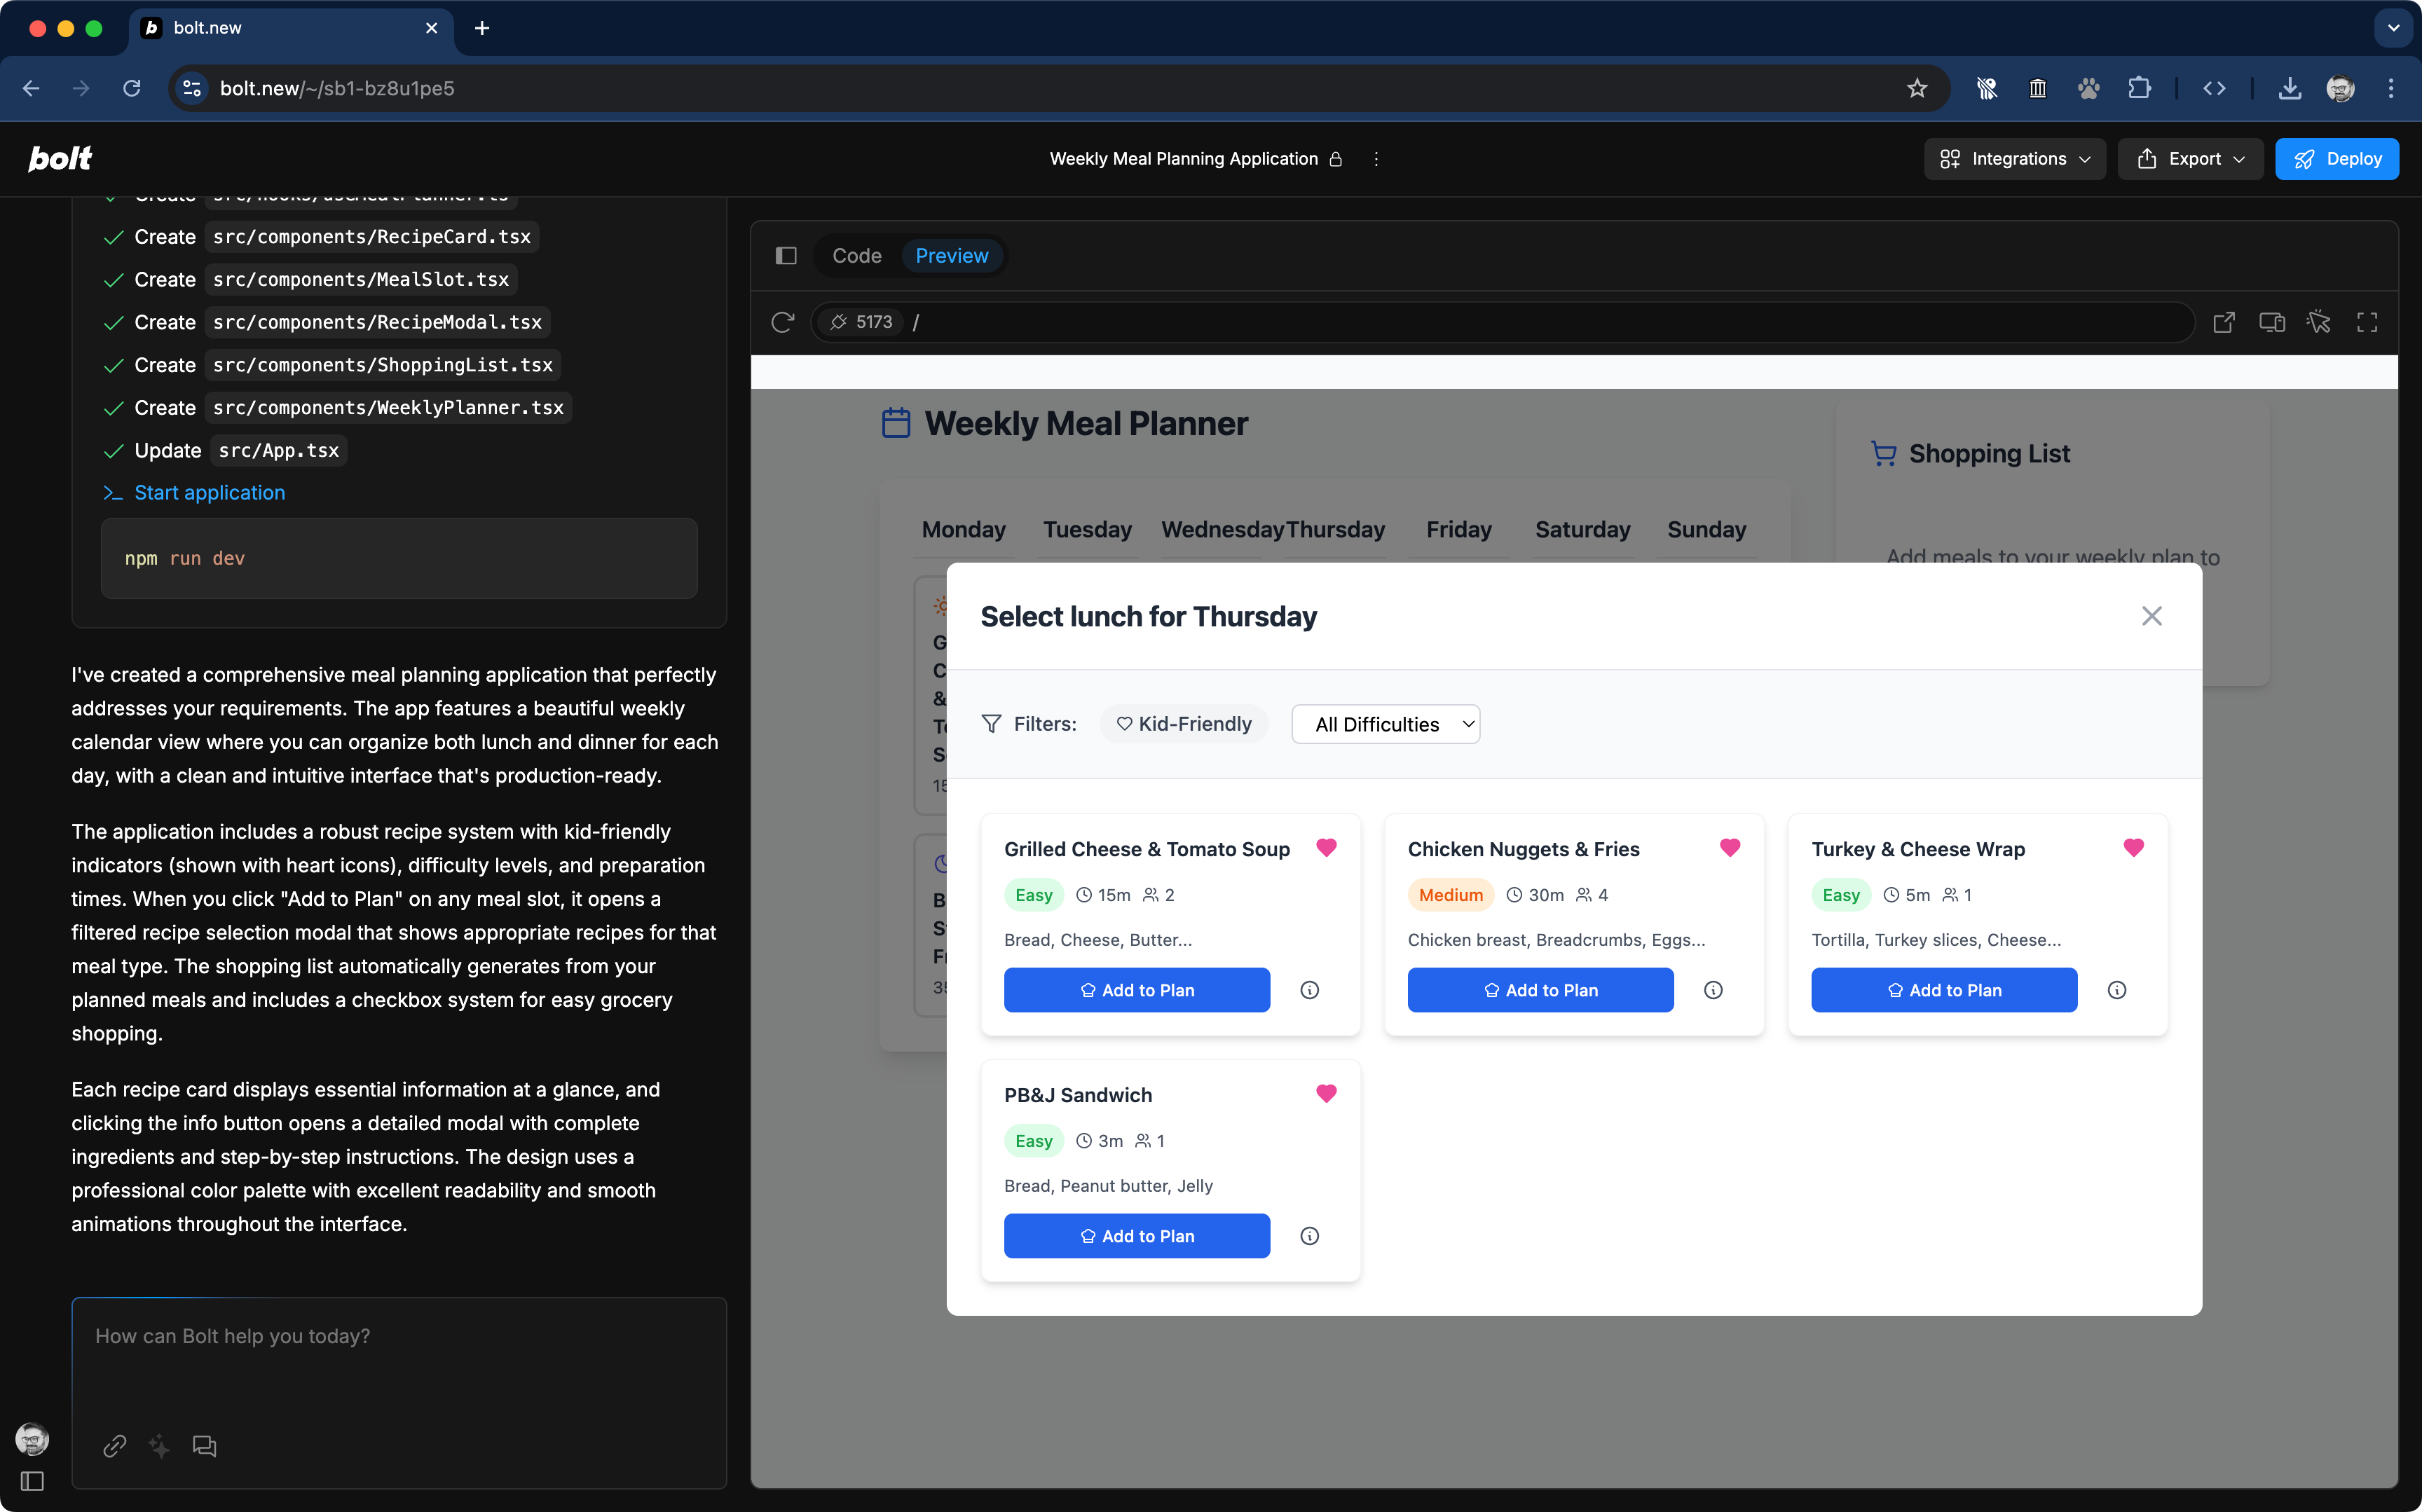
Task: Click the responsive device preview icon
Action: (x=2272, y=322)
